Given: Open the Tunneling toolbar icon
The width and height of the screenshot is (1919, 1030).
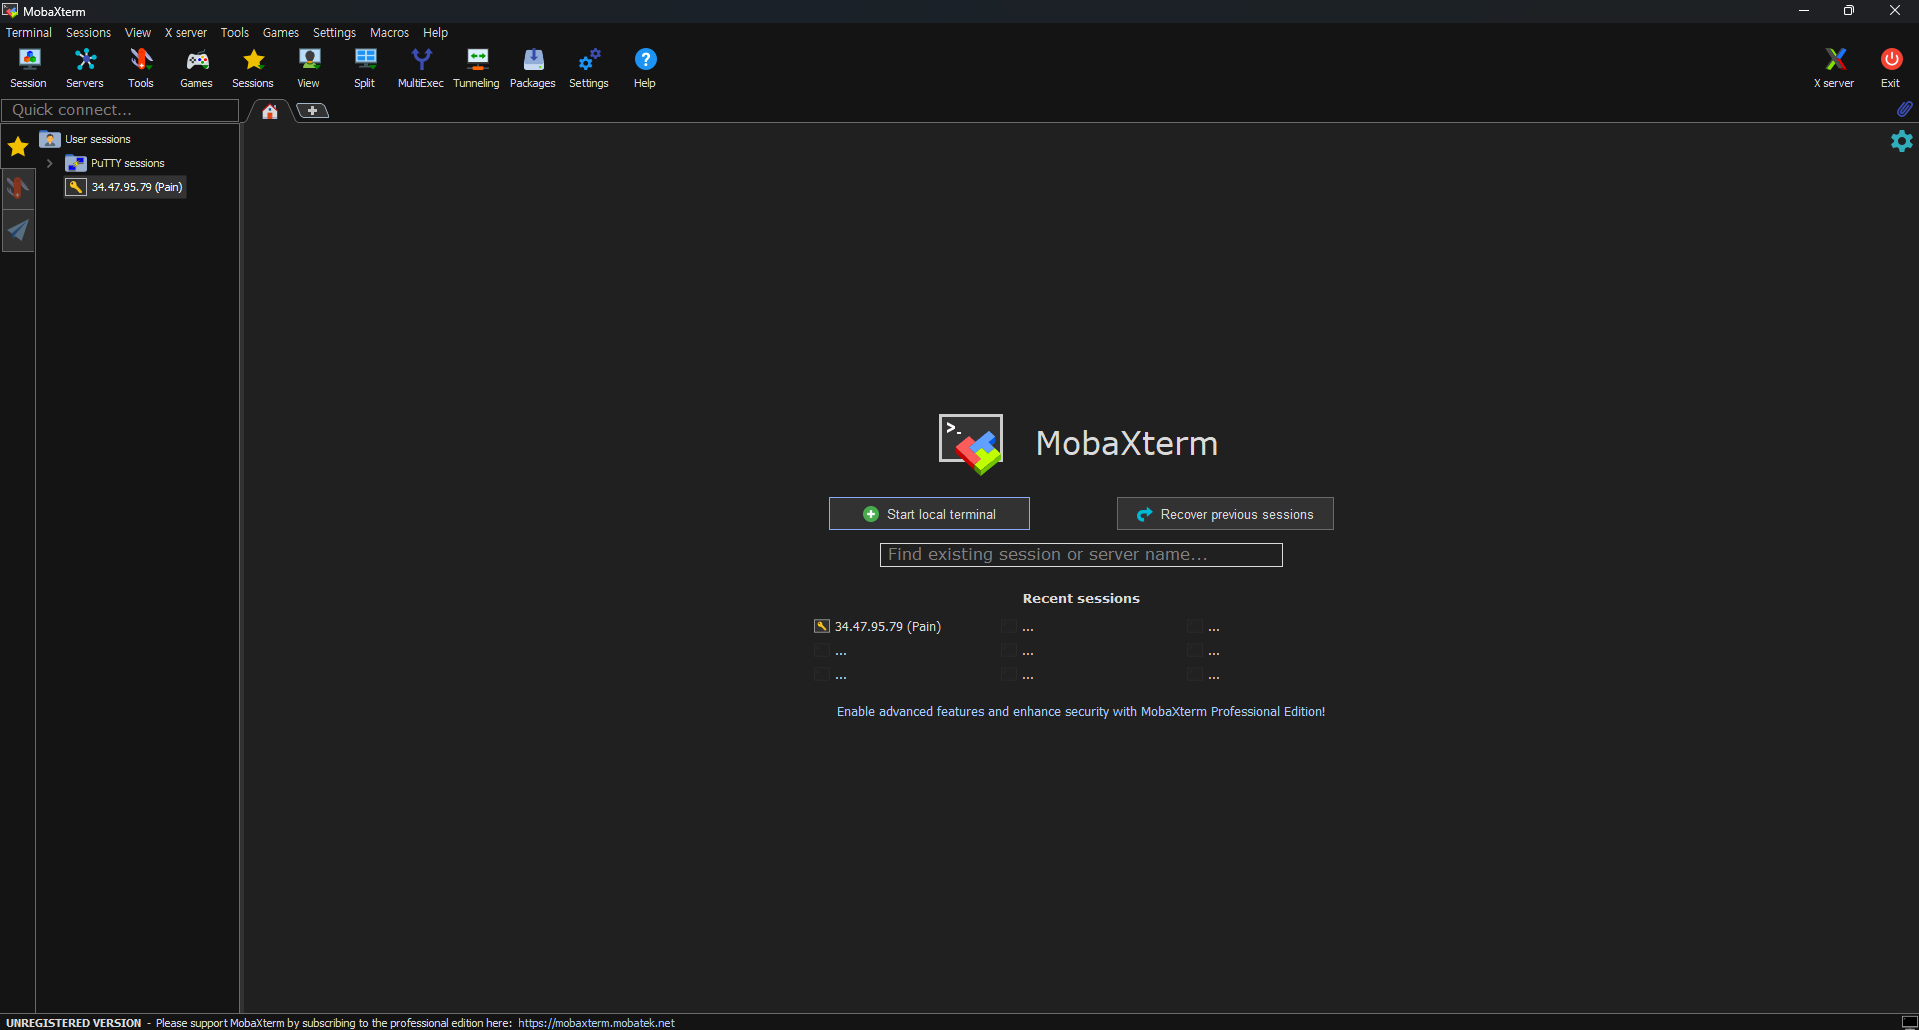Looking at the screenshot, I should point(477,68).
